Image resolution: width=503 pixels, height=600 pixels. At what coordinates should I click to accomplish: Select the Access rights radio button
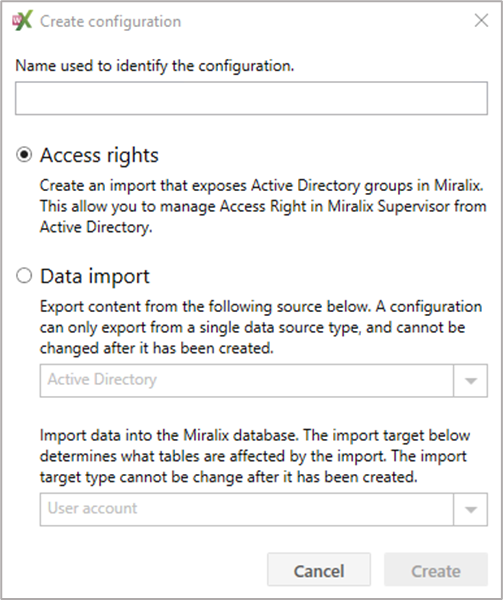24,155
